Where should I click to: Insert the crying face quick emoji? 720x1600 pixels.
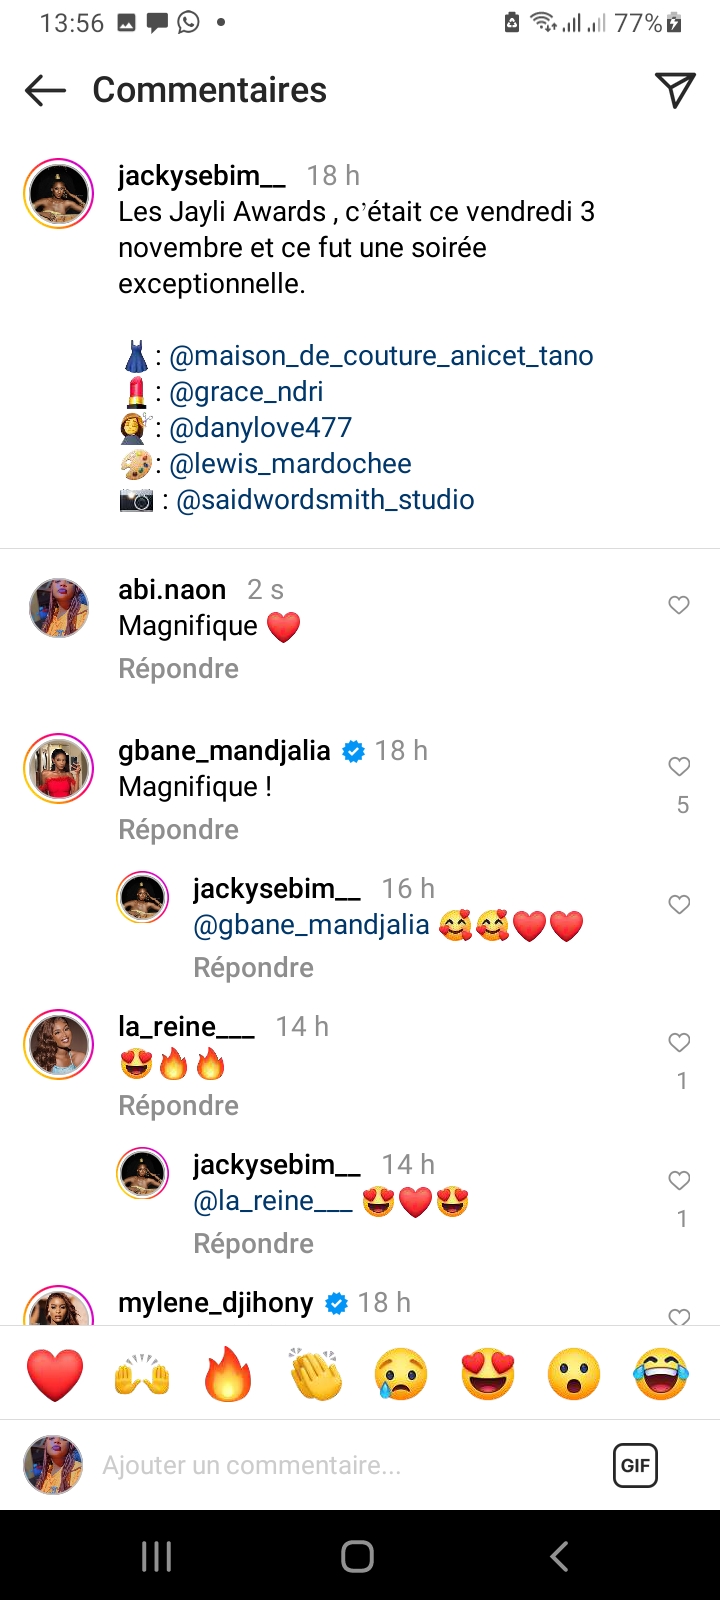click(x=401, y=1374)
